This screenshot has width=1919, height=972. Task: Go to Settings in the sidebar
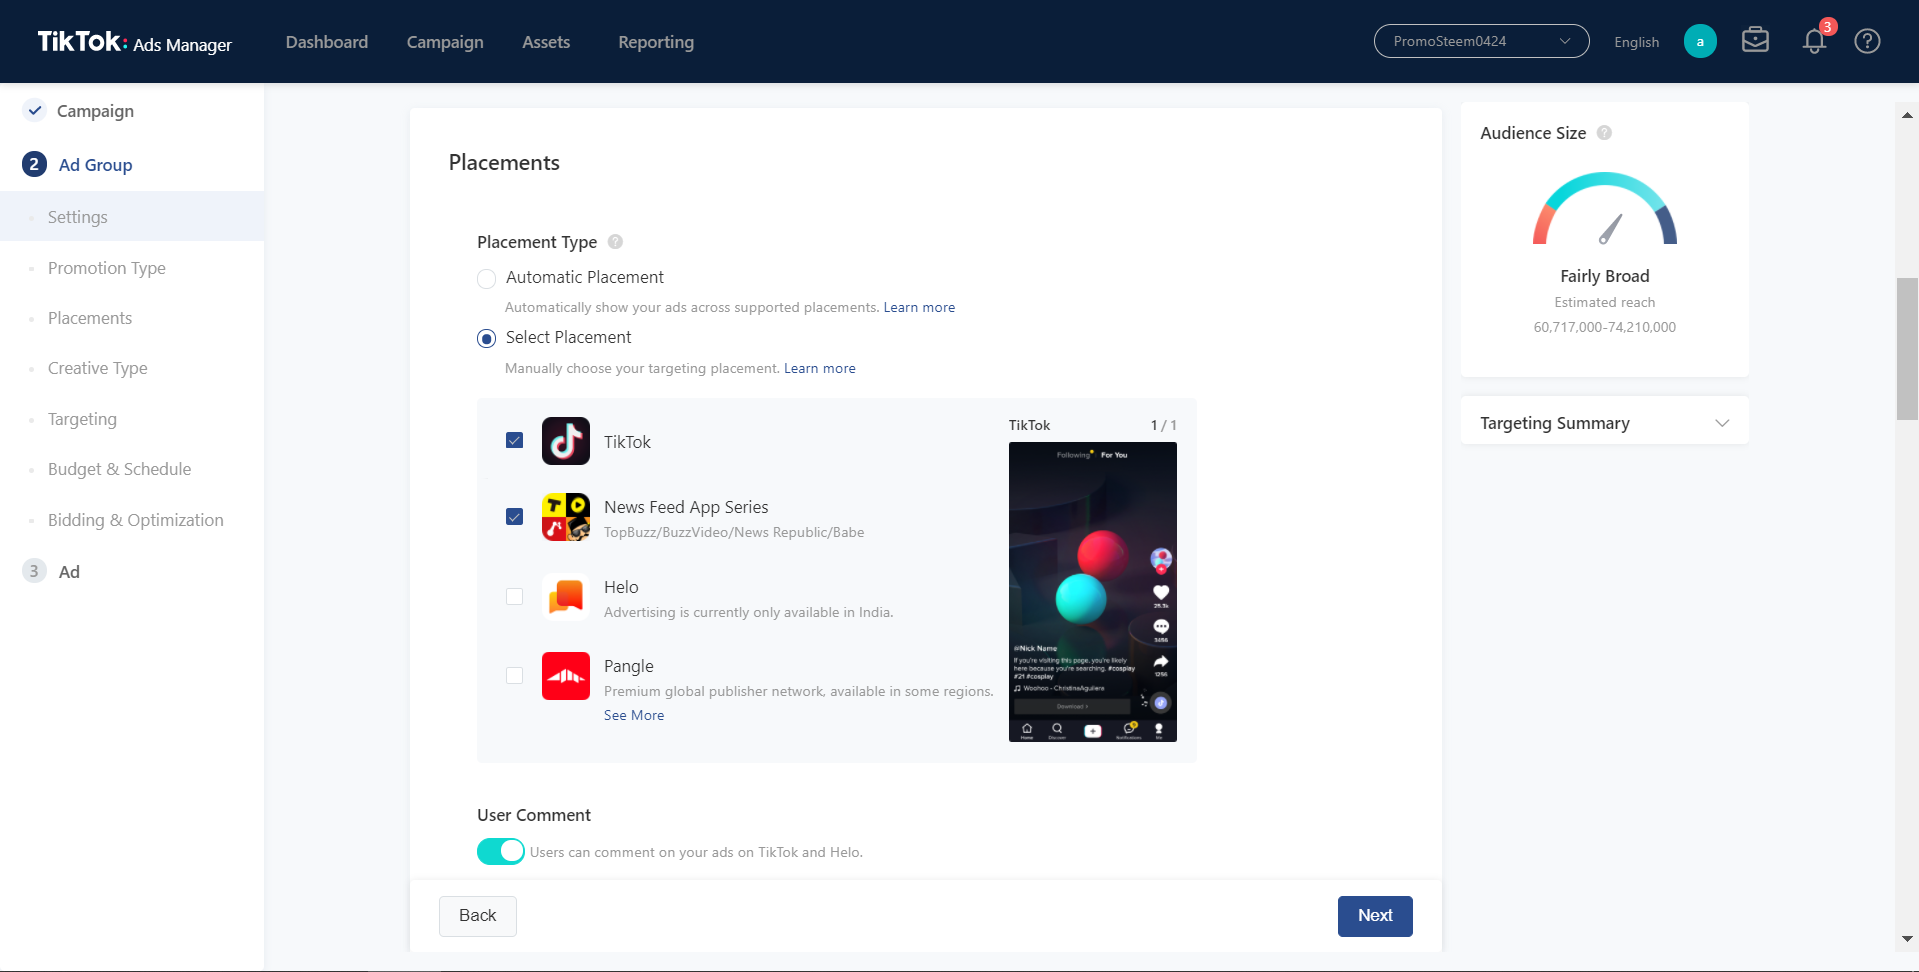(x=132, y=217)
